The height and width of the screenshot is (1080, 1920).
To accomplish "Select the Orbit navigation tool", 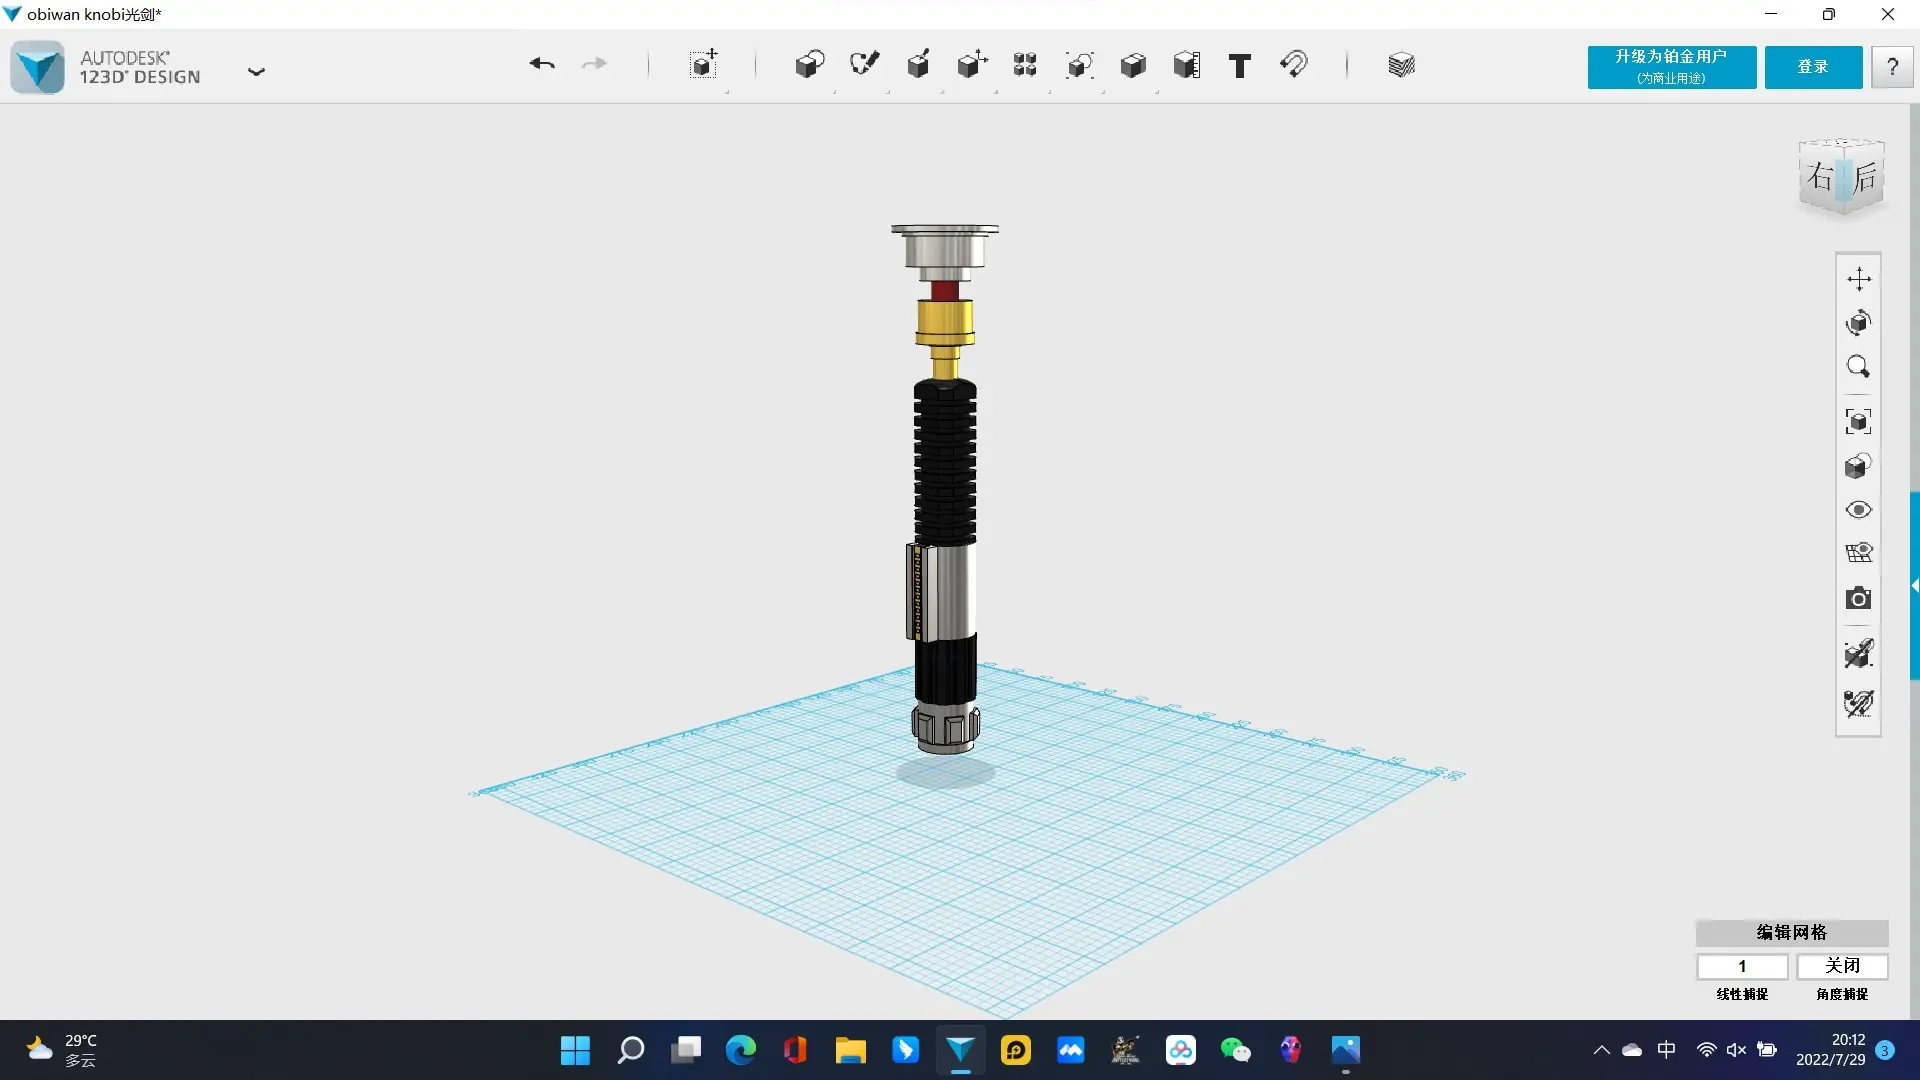I will pos(1859,323).
